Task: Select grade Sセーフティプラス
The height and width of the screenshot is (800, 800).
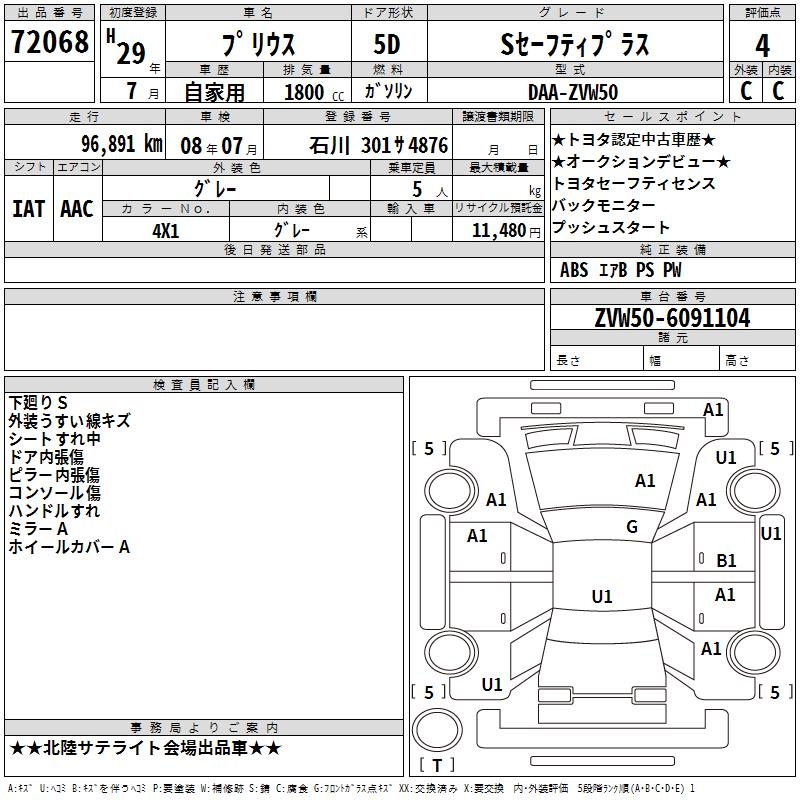Action: click(575, 44)
